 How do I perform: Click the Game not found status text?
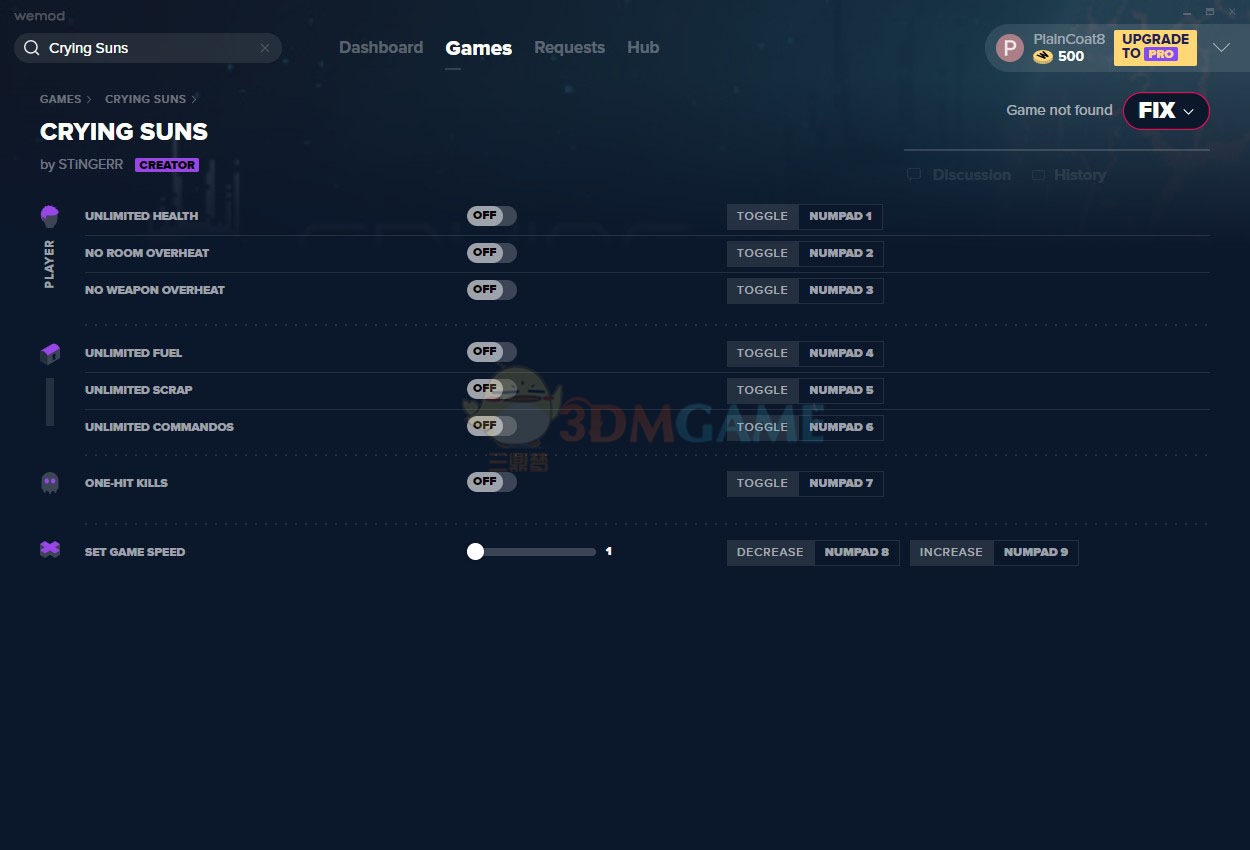tap(1059, 110)
